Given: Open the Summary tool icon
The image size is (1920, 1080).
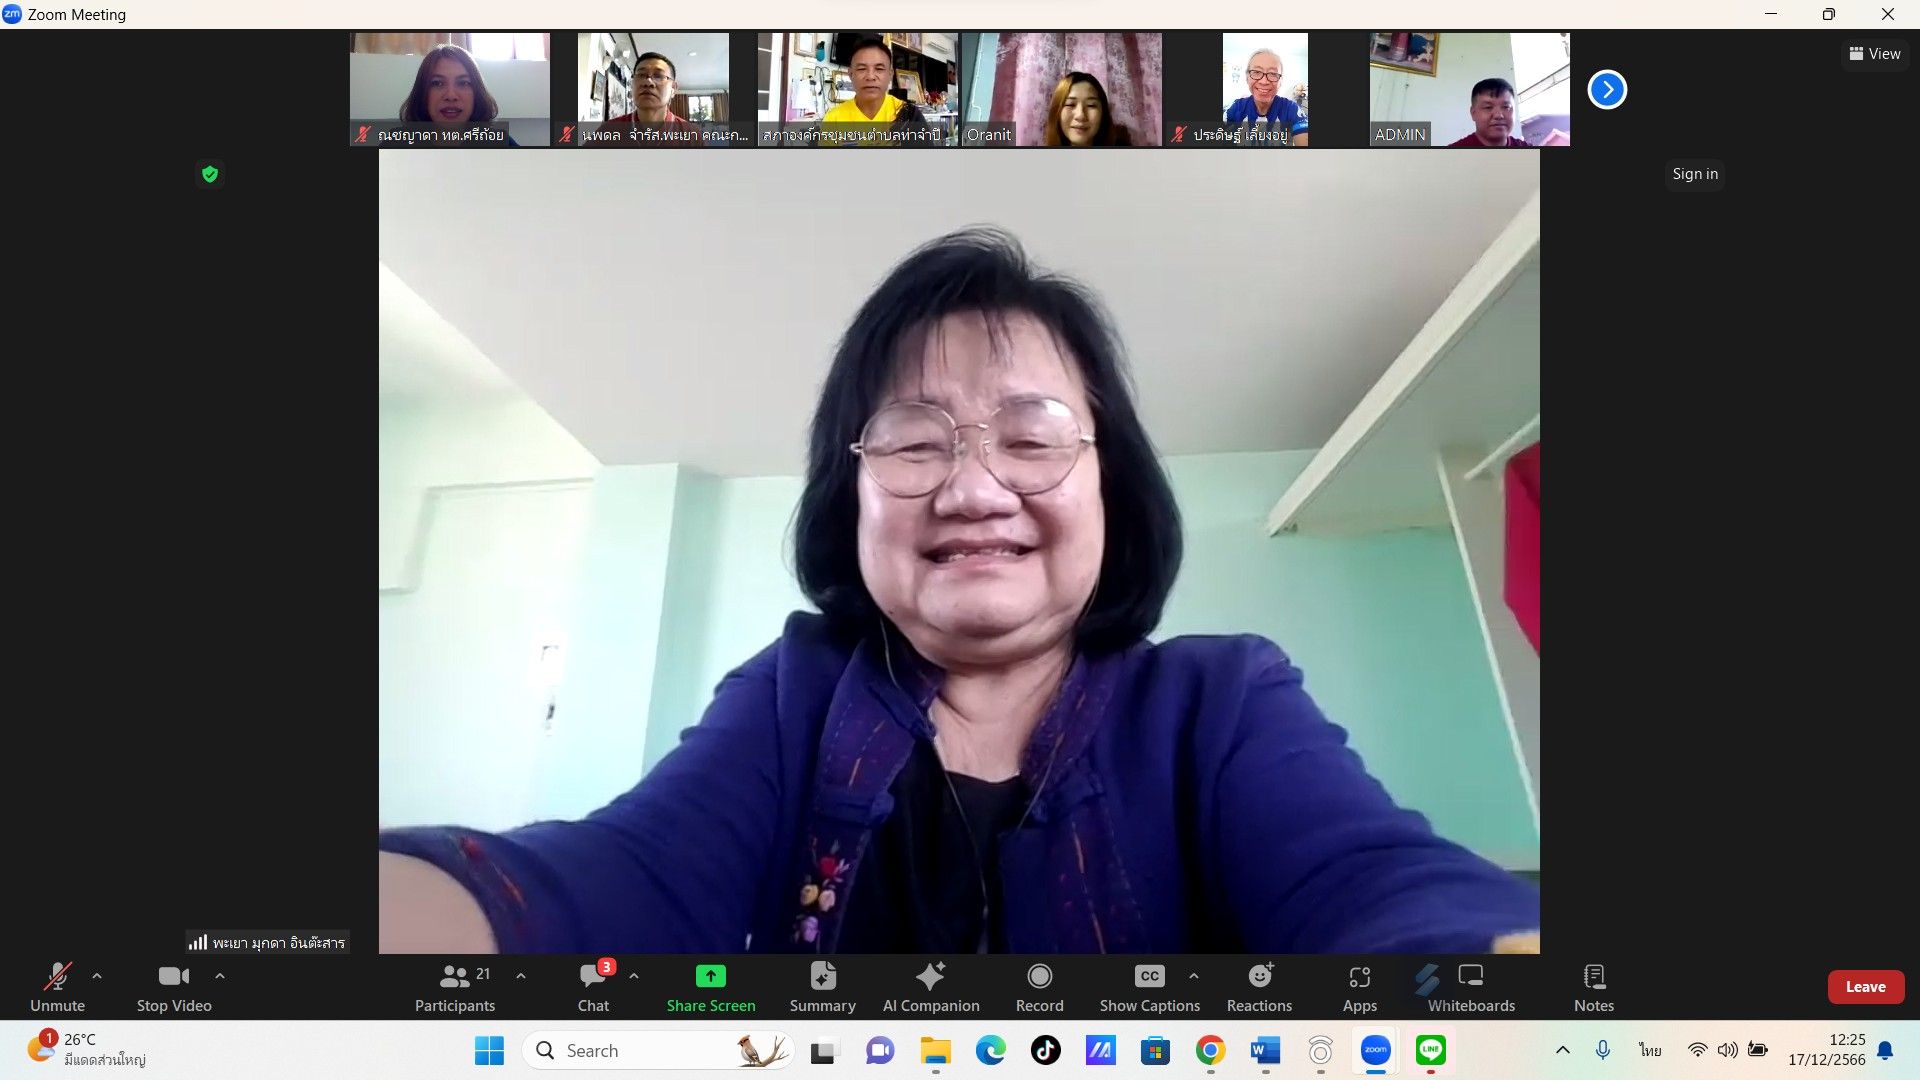Looking at the screenshot, I should pyautogui.click(x=822, y=977).
